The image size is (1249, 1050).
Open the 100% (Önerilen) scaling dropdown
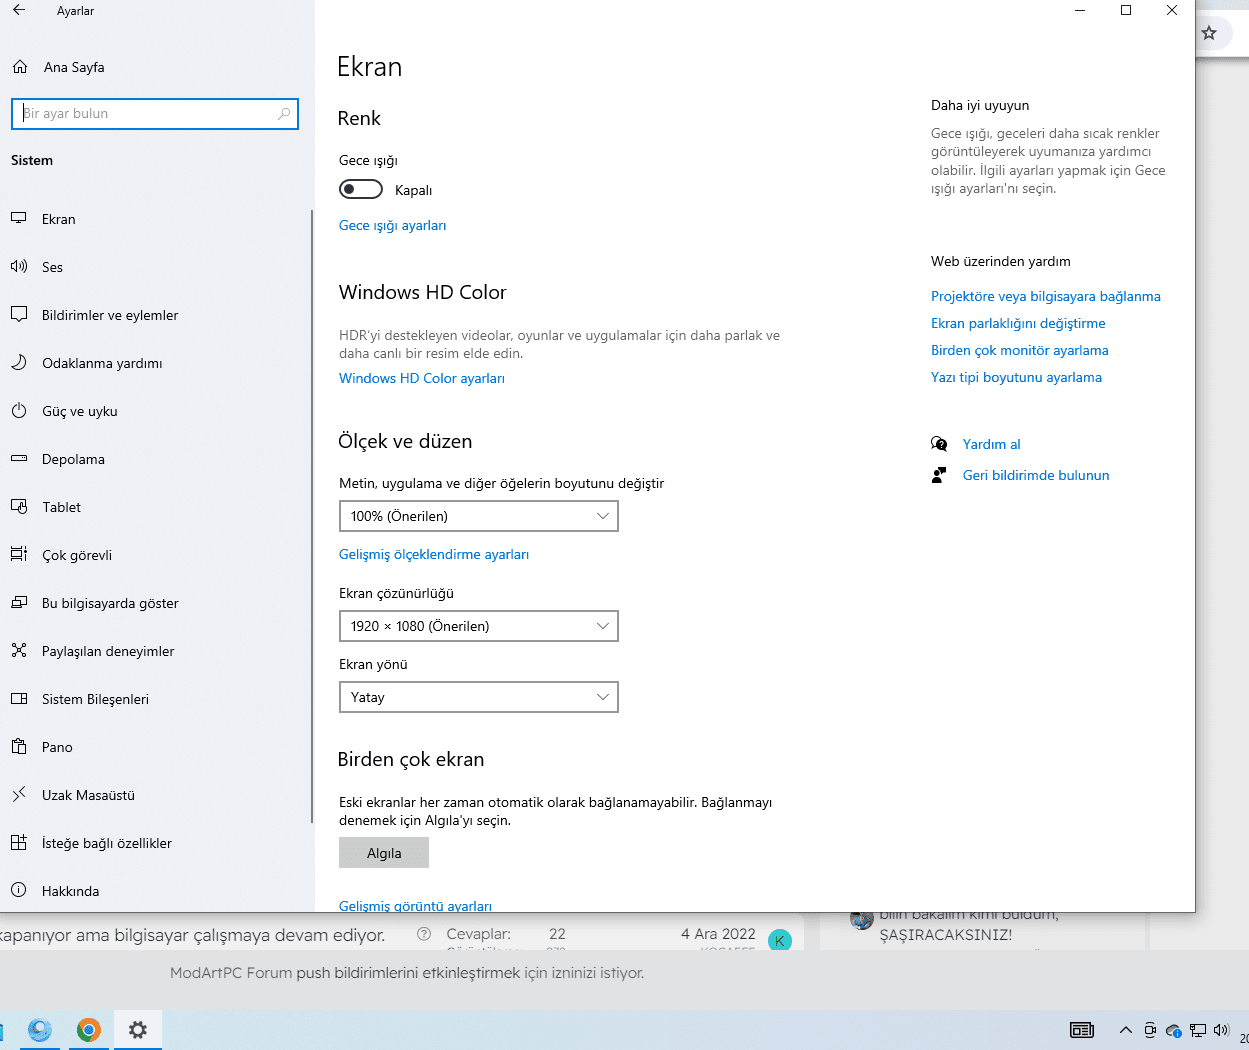point(479,516)
